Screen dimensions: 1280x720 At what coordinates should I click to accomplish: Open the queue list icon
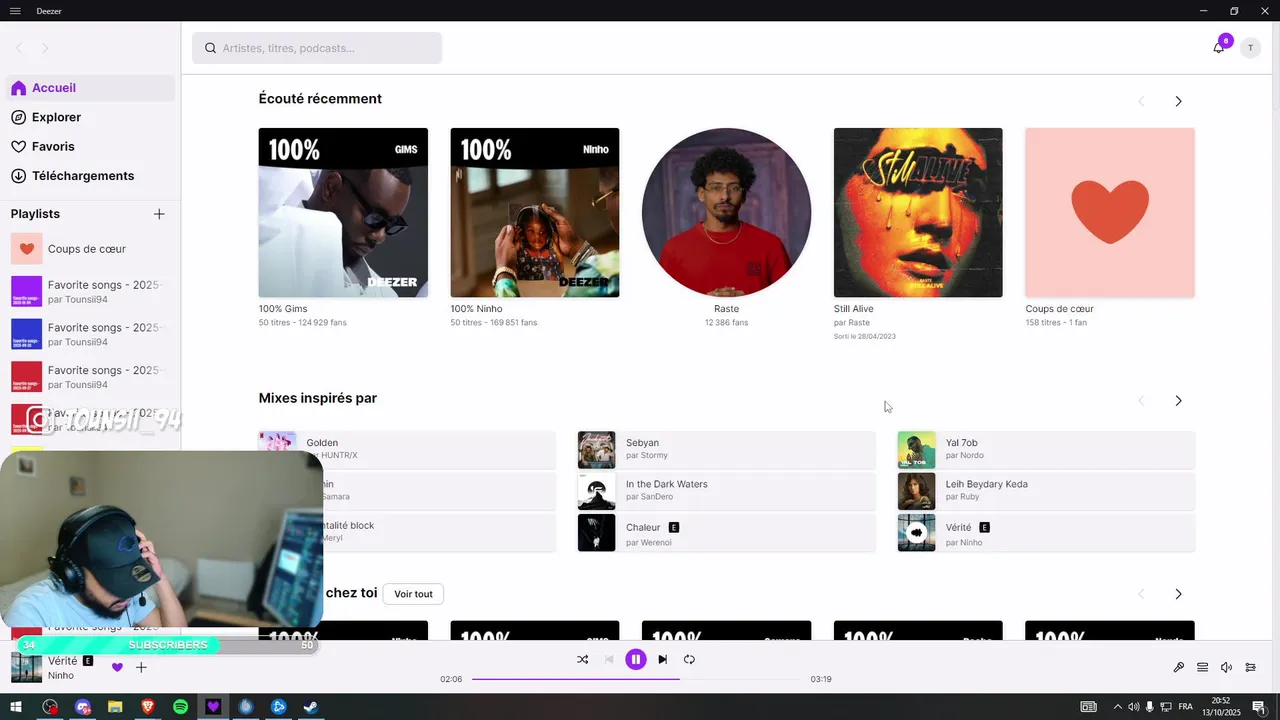click(1203, 667)
